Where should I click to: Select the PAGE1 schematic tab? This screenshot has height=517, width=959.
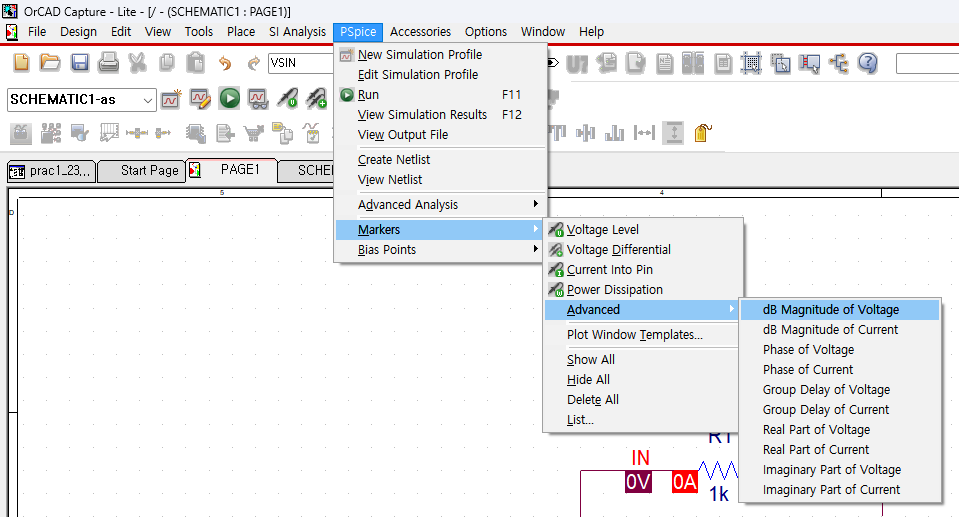coord(232,169)
